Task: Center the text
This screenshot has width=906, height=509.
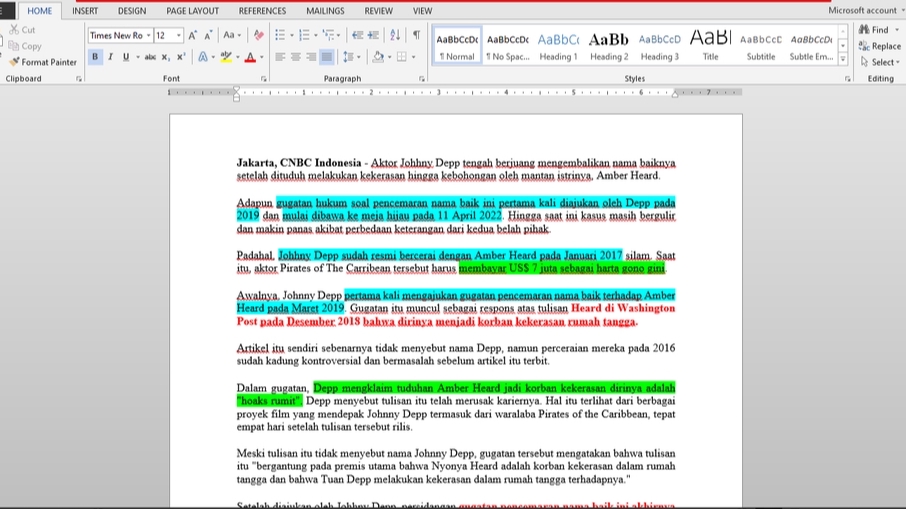Action: 295,57
